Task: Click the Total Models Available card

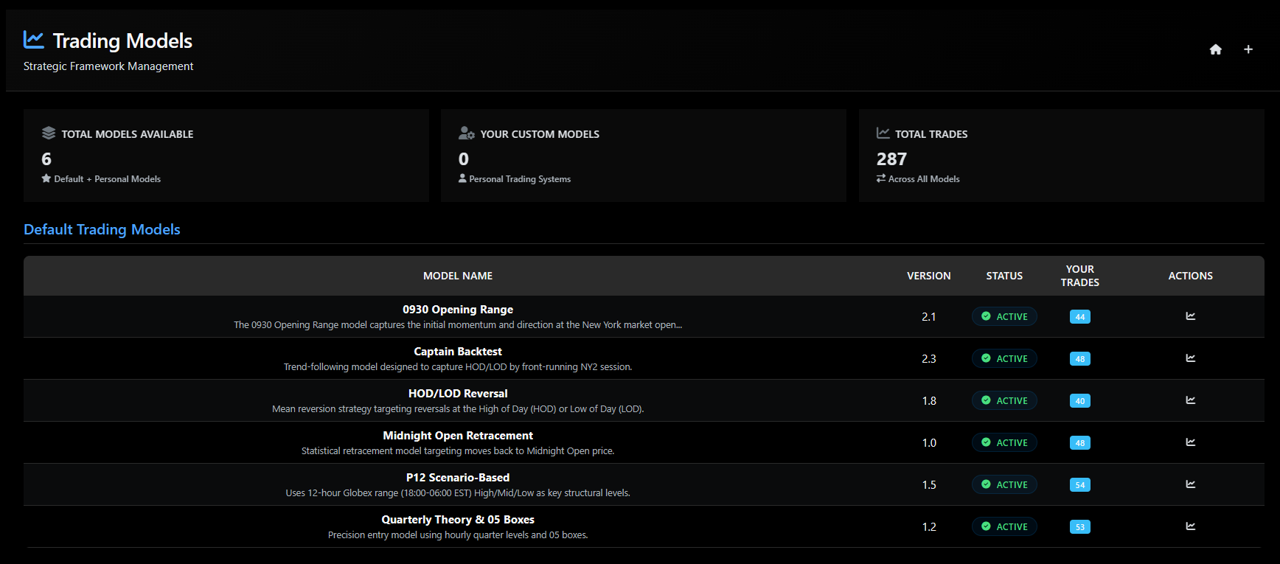Action: (x=226, y=156)
